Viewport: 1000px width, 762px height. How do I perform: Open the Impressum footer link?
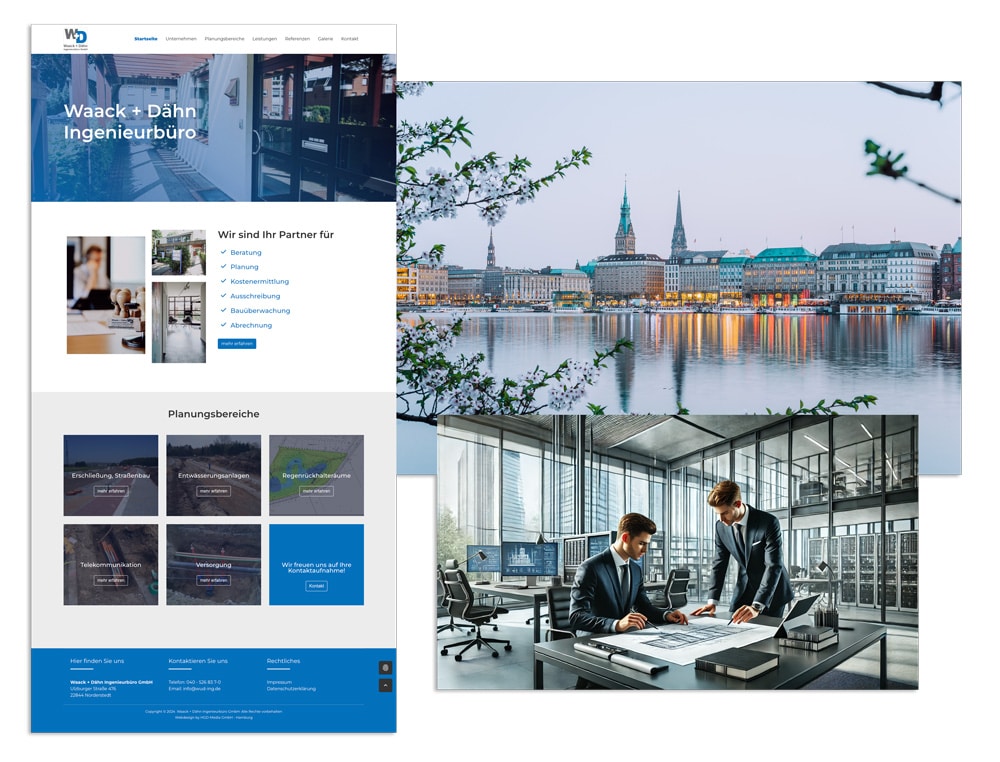click(280, 682)
